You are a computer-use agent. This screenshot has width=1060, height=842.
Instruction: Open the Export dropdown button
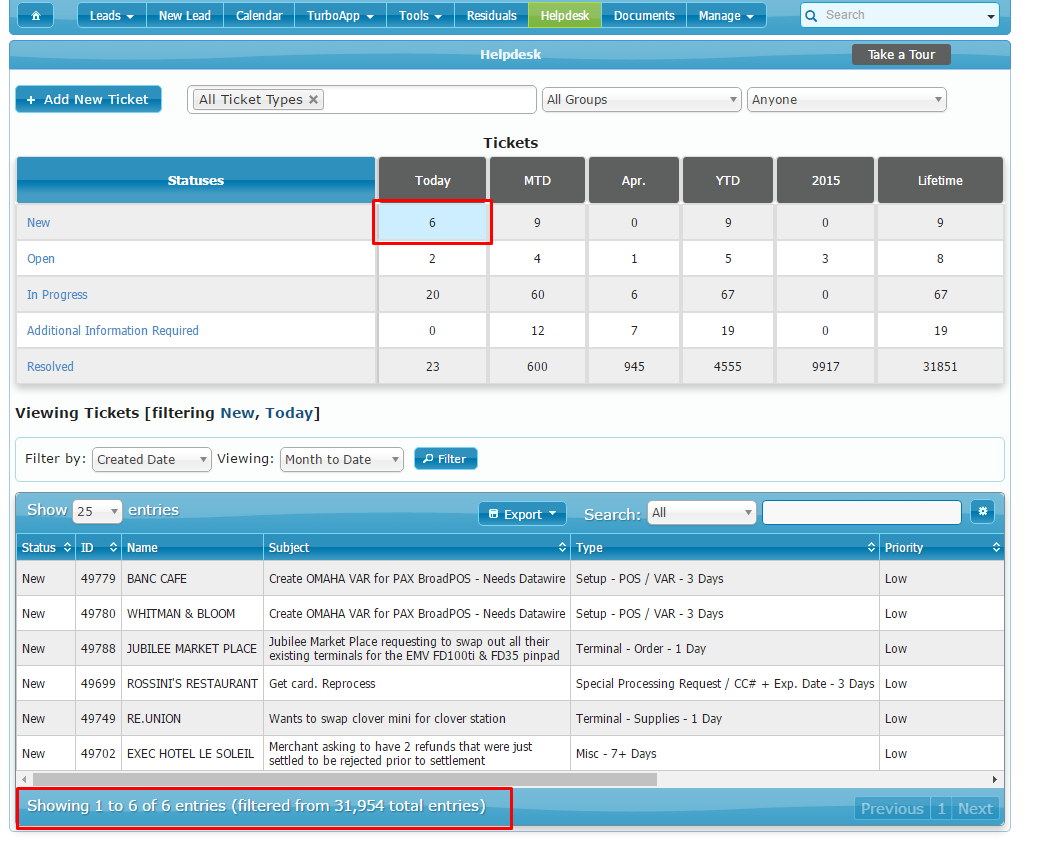pos(522,514)
